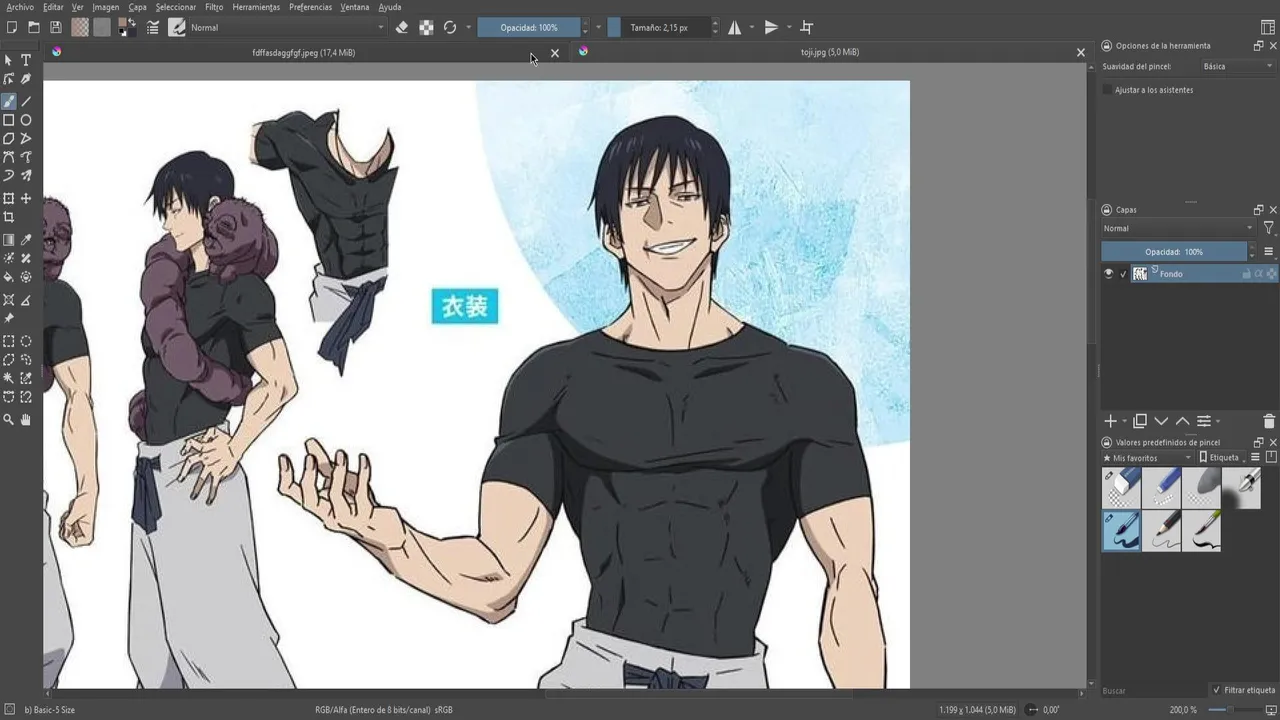Duplicate the layer in Capas panel

point(1140,422)
